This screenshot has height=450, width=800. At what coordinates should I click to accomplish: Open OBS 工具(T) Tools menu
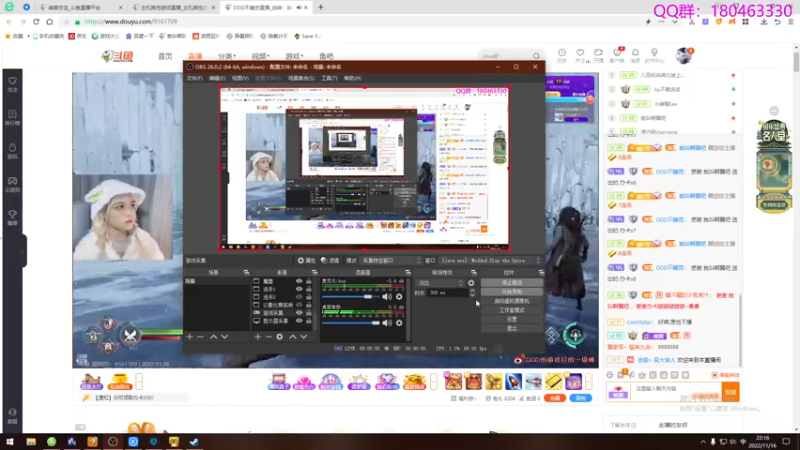pos(329,78)
